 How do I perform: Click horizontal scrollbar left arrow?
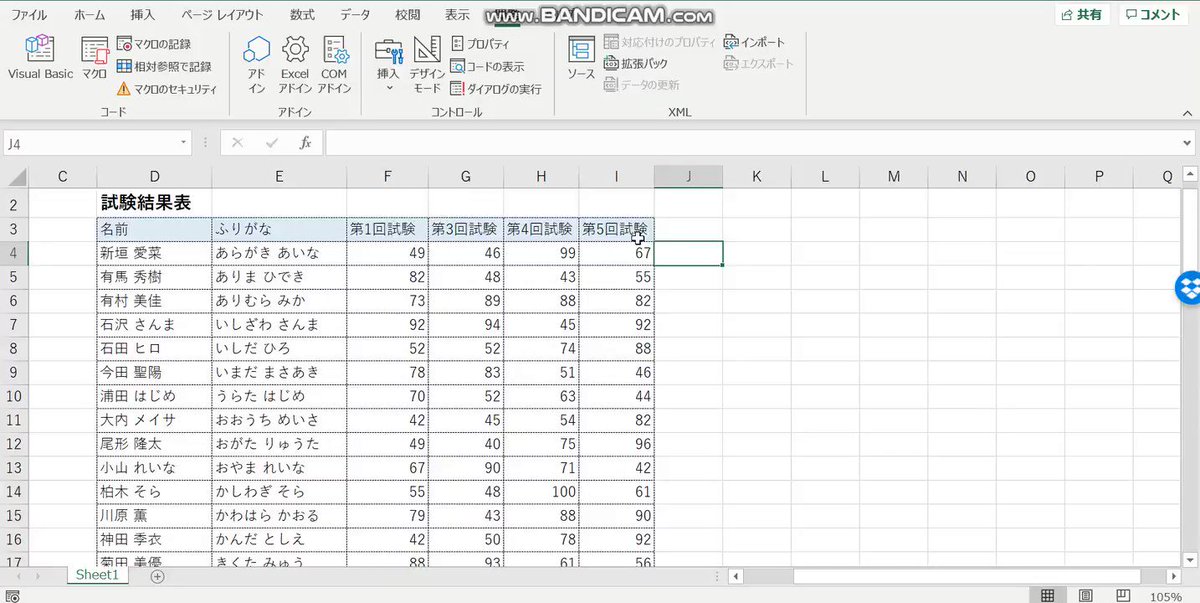(x=736, y=576)
